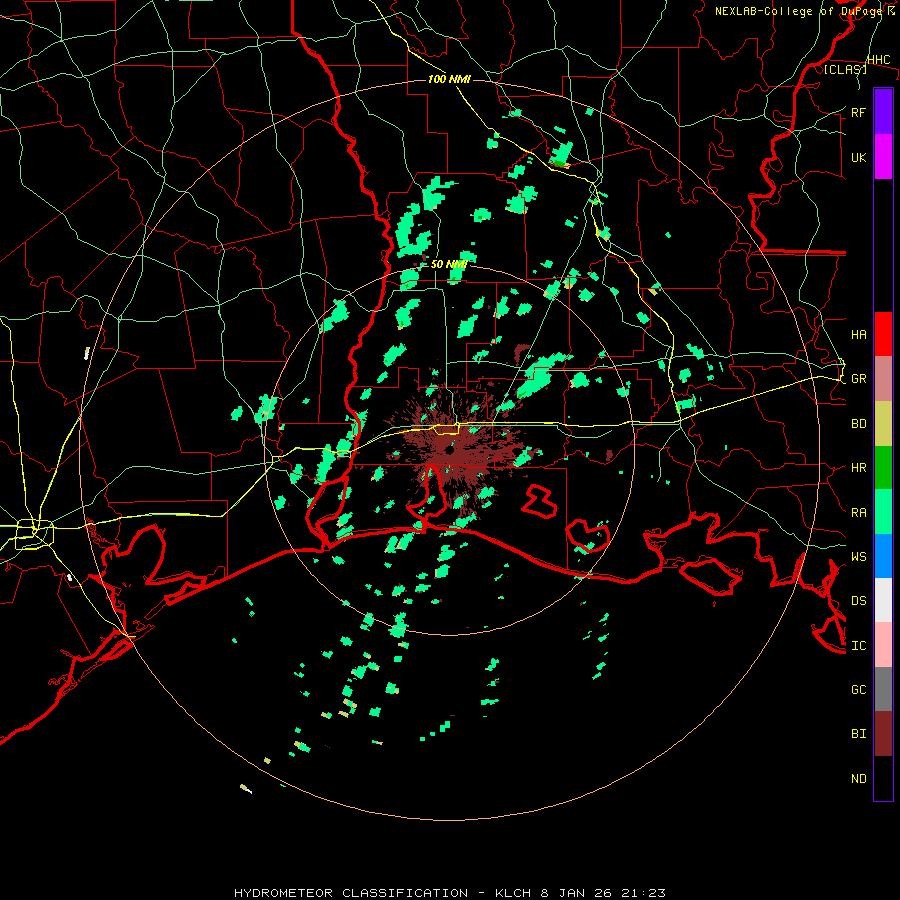
Task: Click the 100 NMI range ring label
Action: point(449,79)
